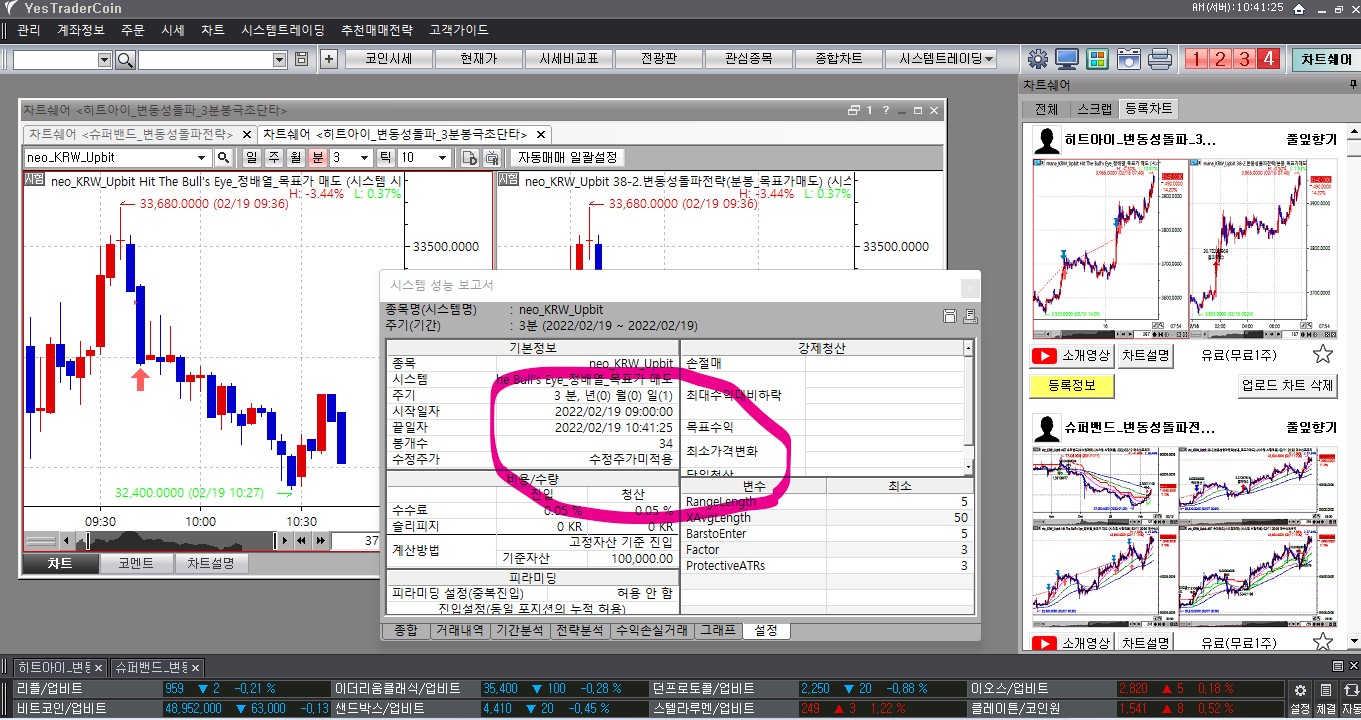Click the yellow 등록정보 button
This screenshot has height=720, width=1361.
coord(1071,385)
